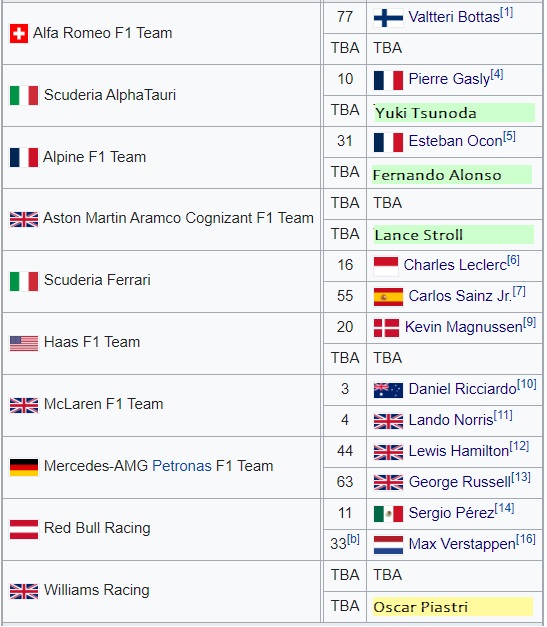Image resolution: width=547 pixels, height=627 pixels.
Task: Select the green Fernando Alonso entry
Action: pos(452,175)
